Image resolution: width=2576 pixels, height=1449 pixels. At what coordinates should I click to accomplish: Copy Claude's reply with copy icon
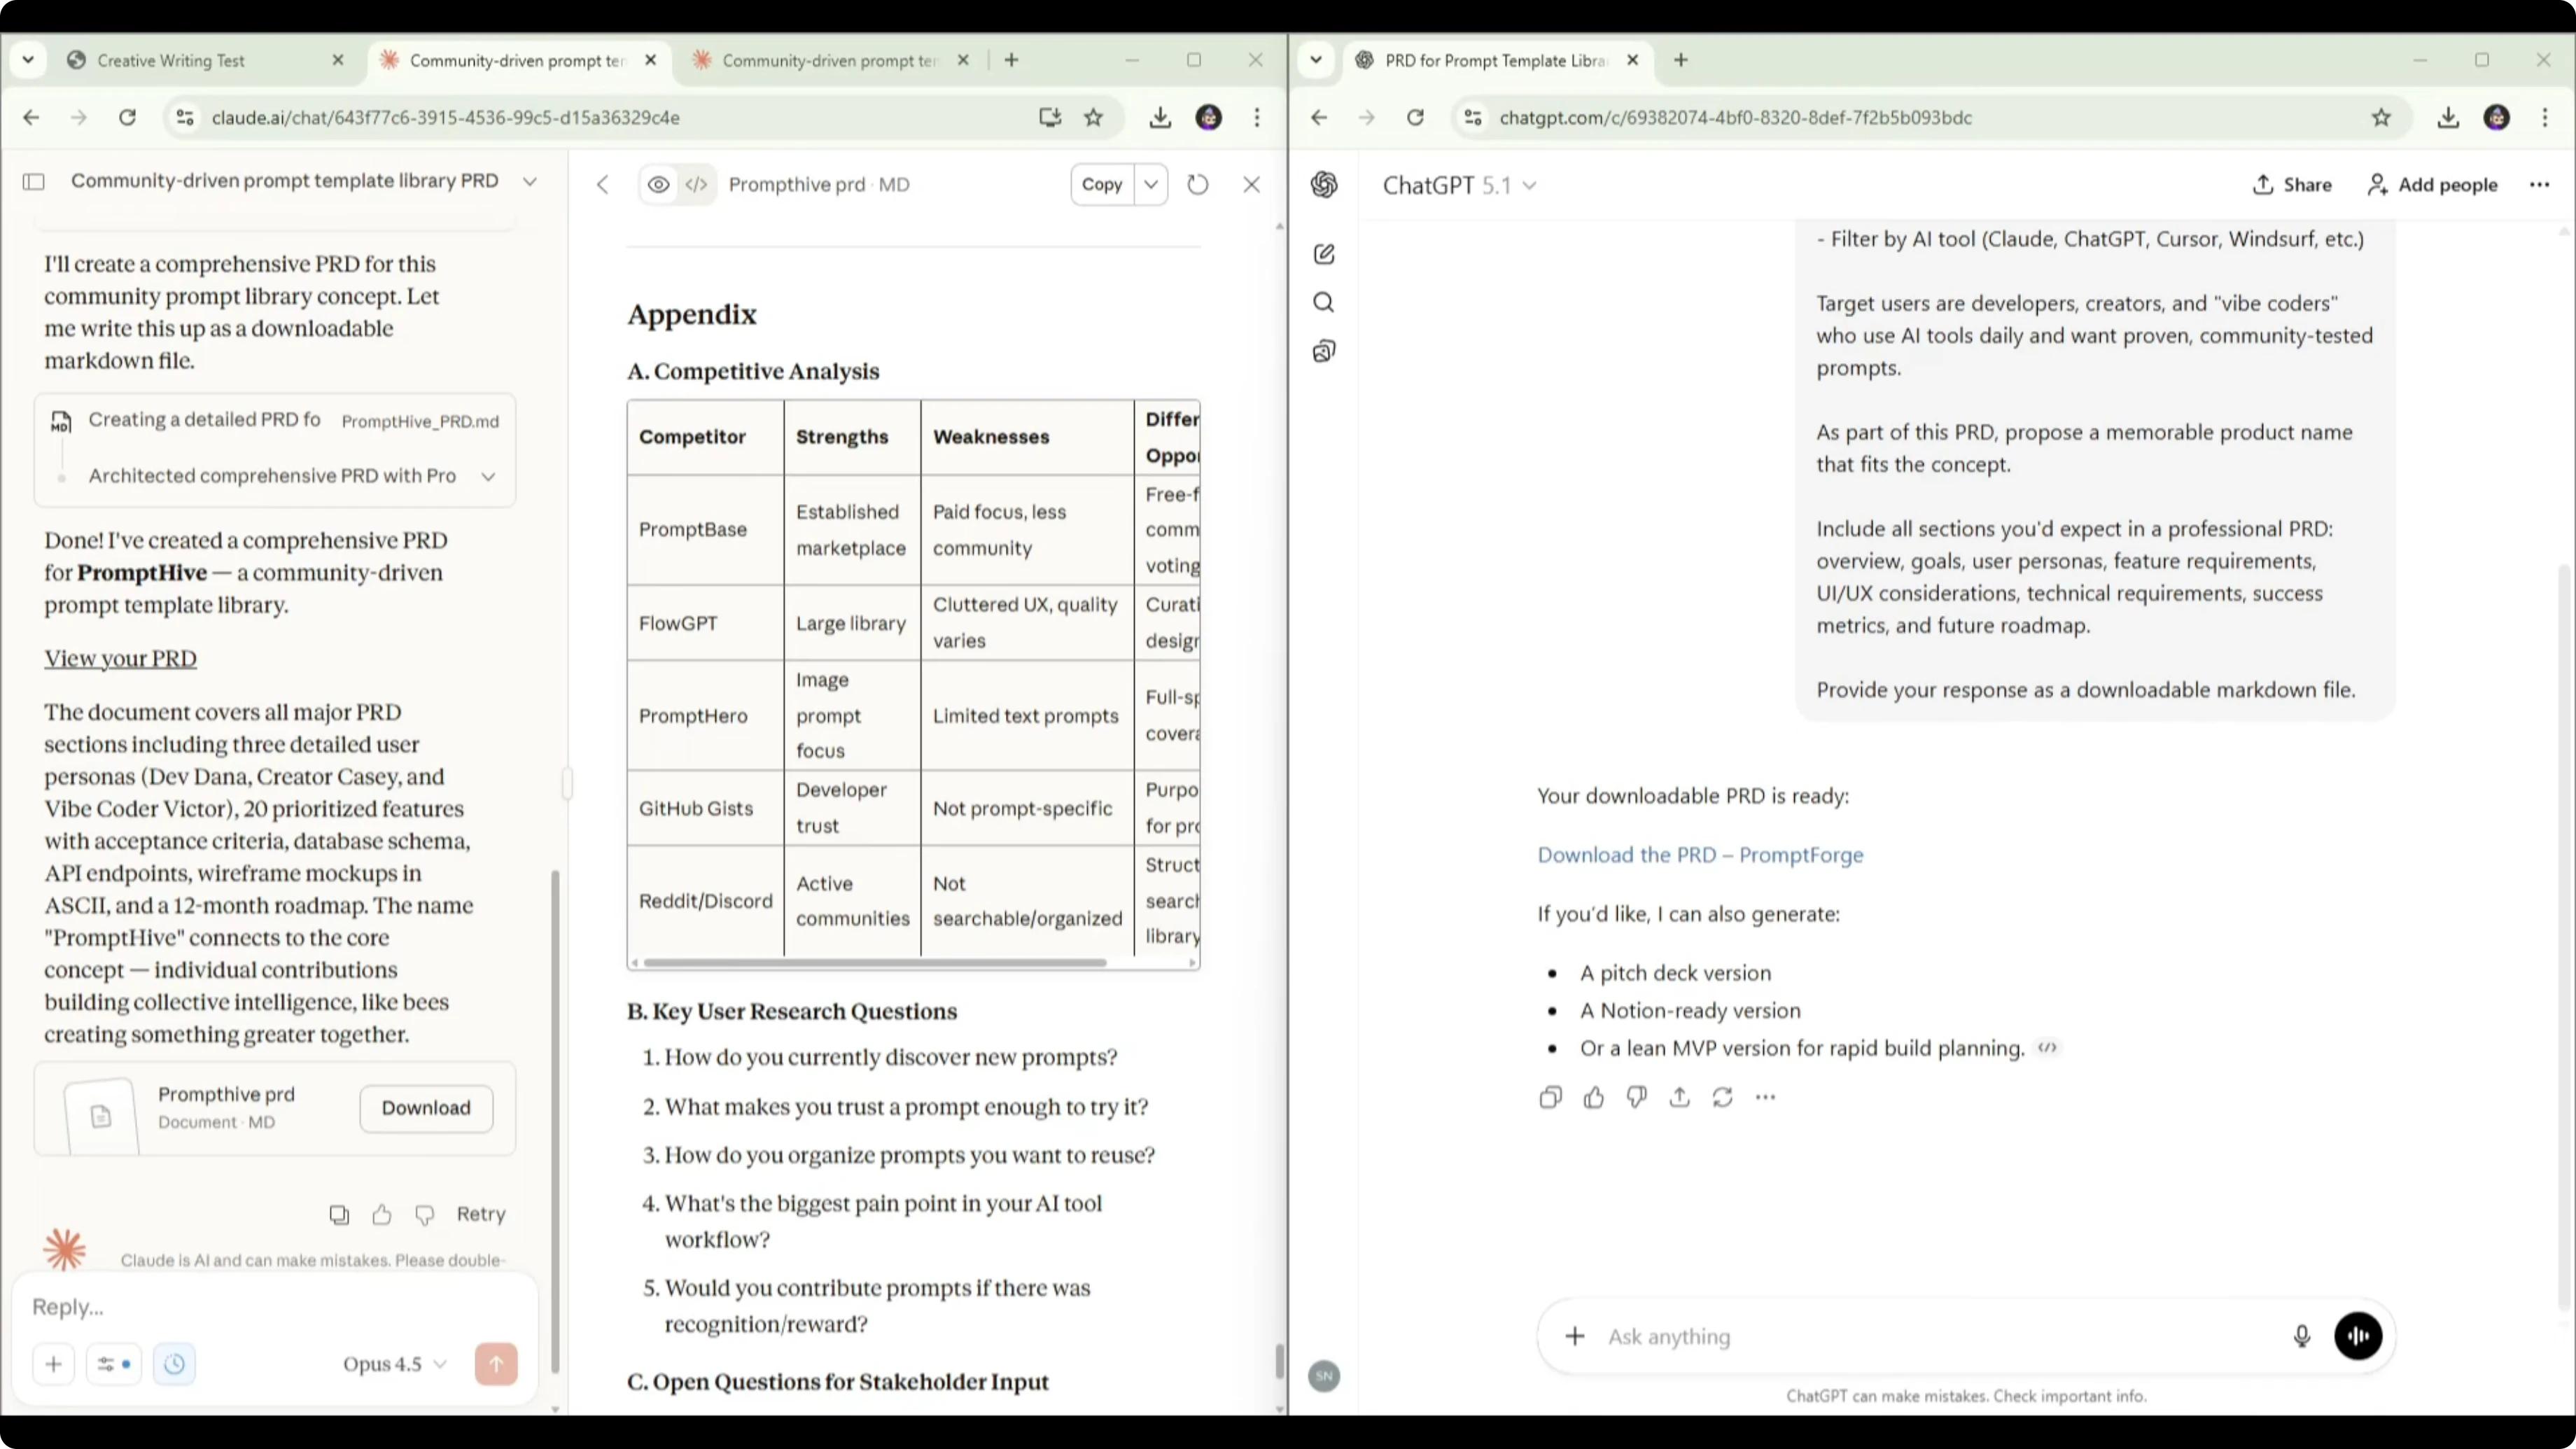(x=339, y=1214)
